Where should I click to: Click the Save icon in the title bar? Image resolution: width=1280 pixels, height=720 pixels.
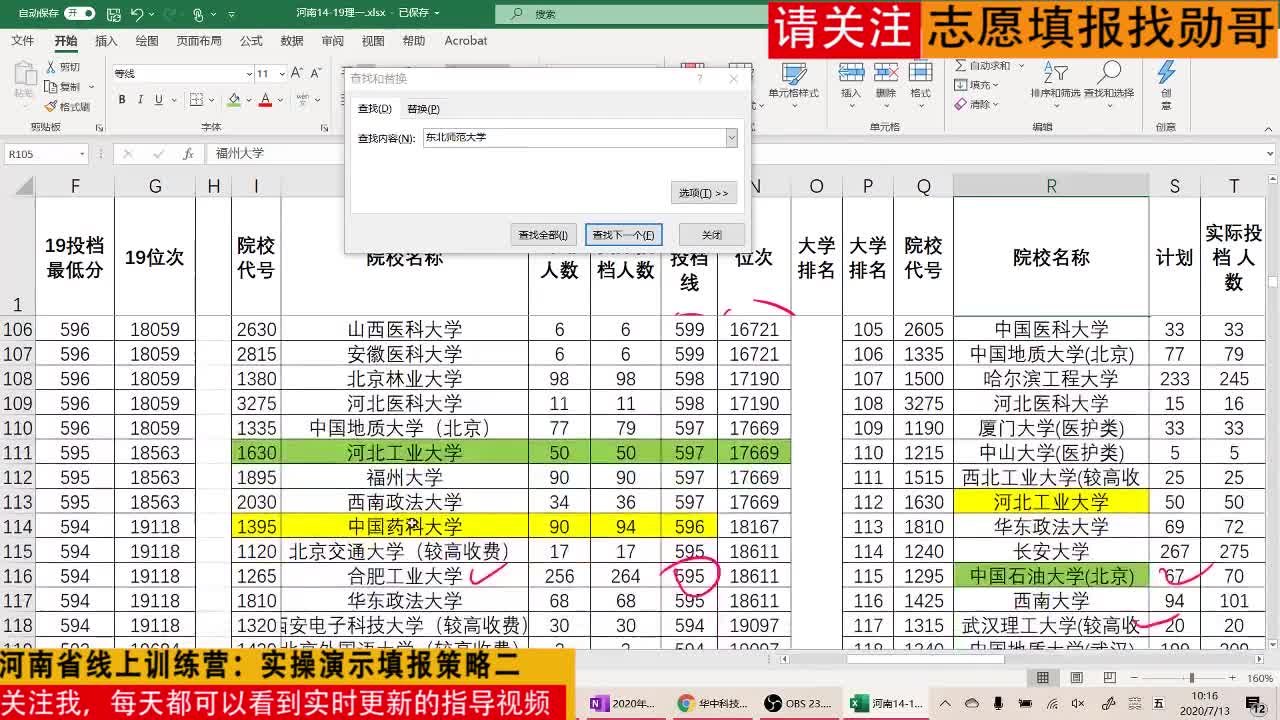[x=112, y=14]
